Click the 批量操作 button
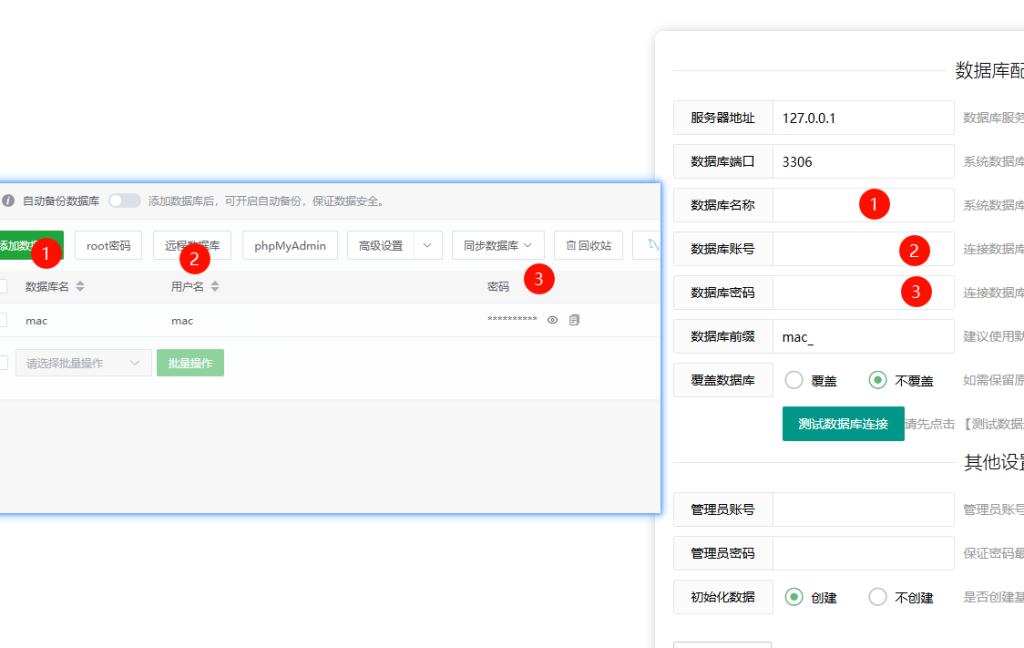The image size is (1024, 648). click(190, 363)
